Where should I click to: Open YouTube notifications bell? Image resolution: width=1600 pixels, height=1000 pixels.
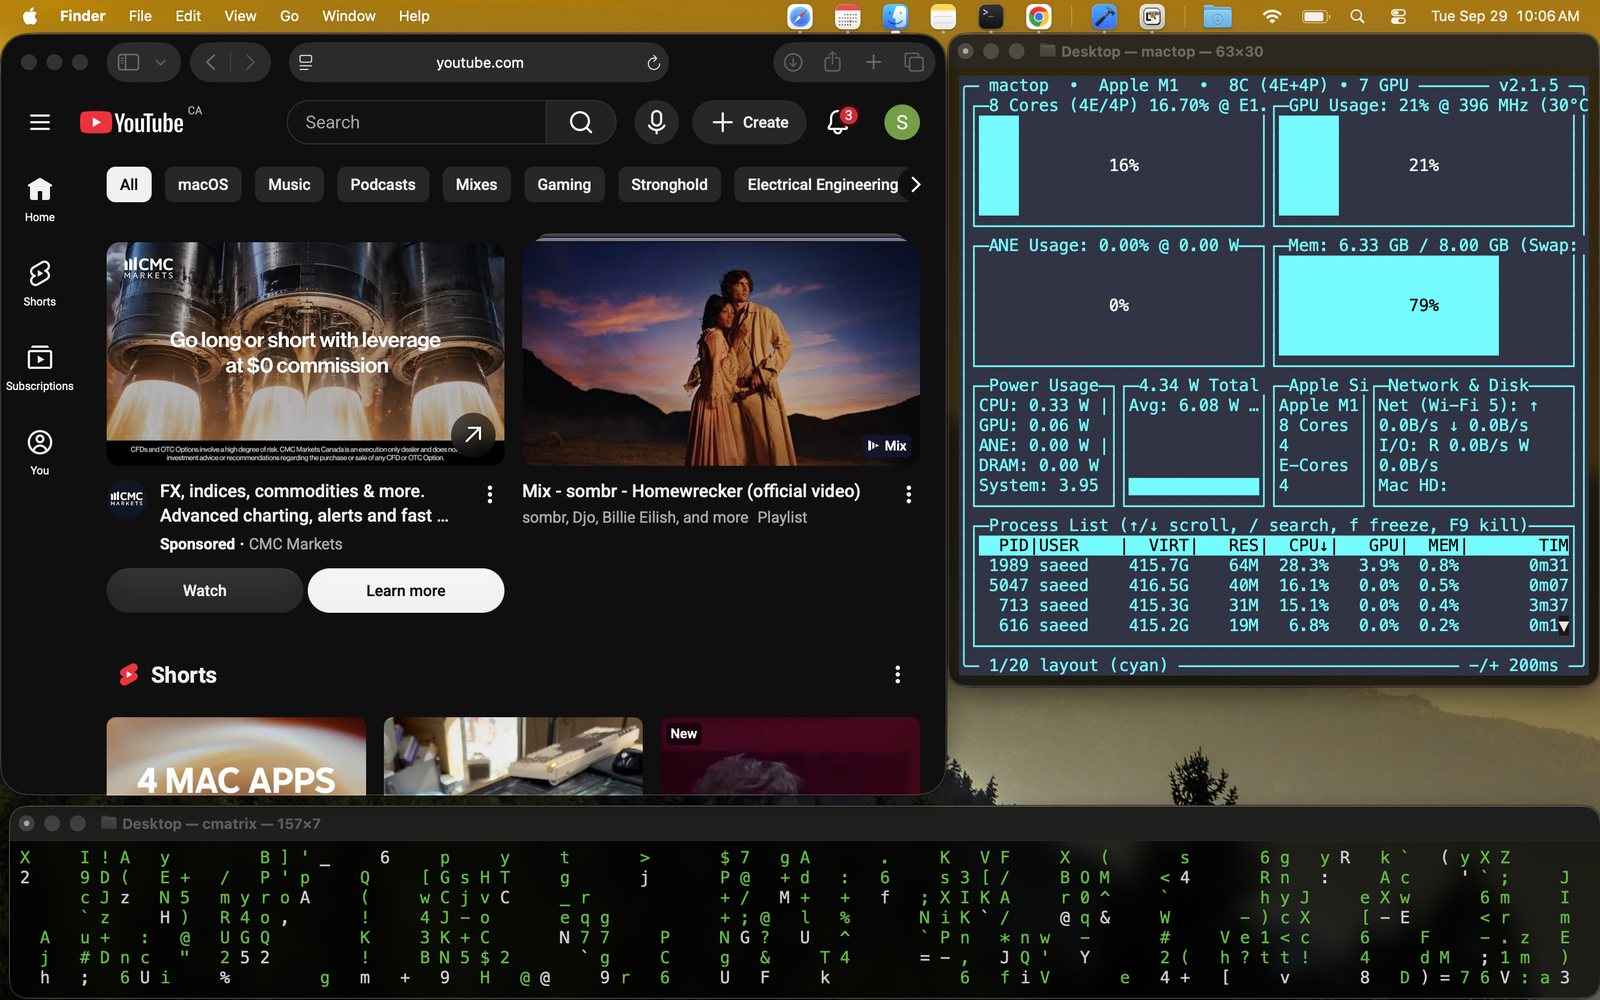coord(838,122)
